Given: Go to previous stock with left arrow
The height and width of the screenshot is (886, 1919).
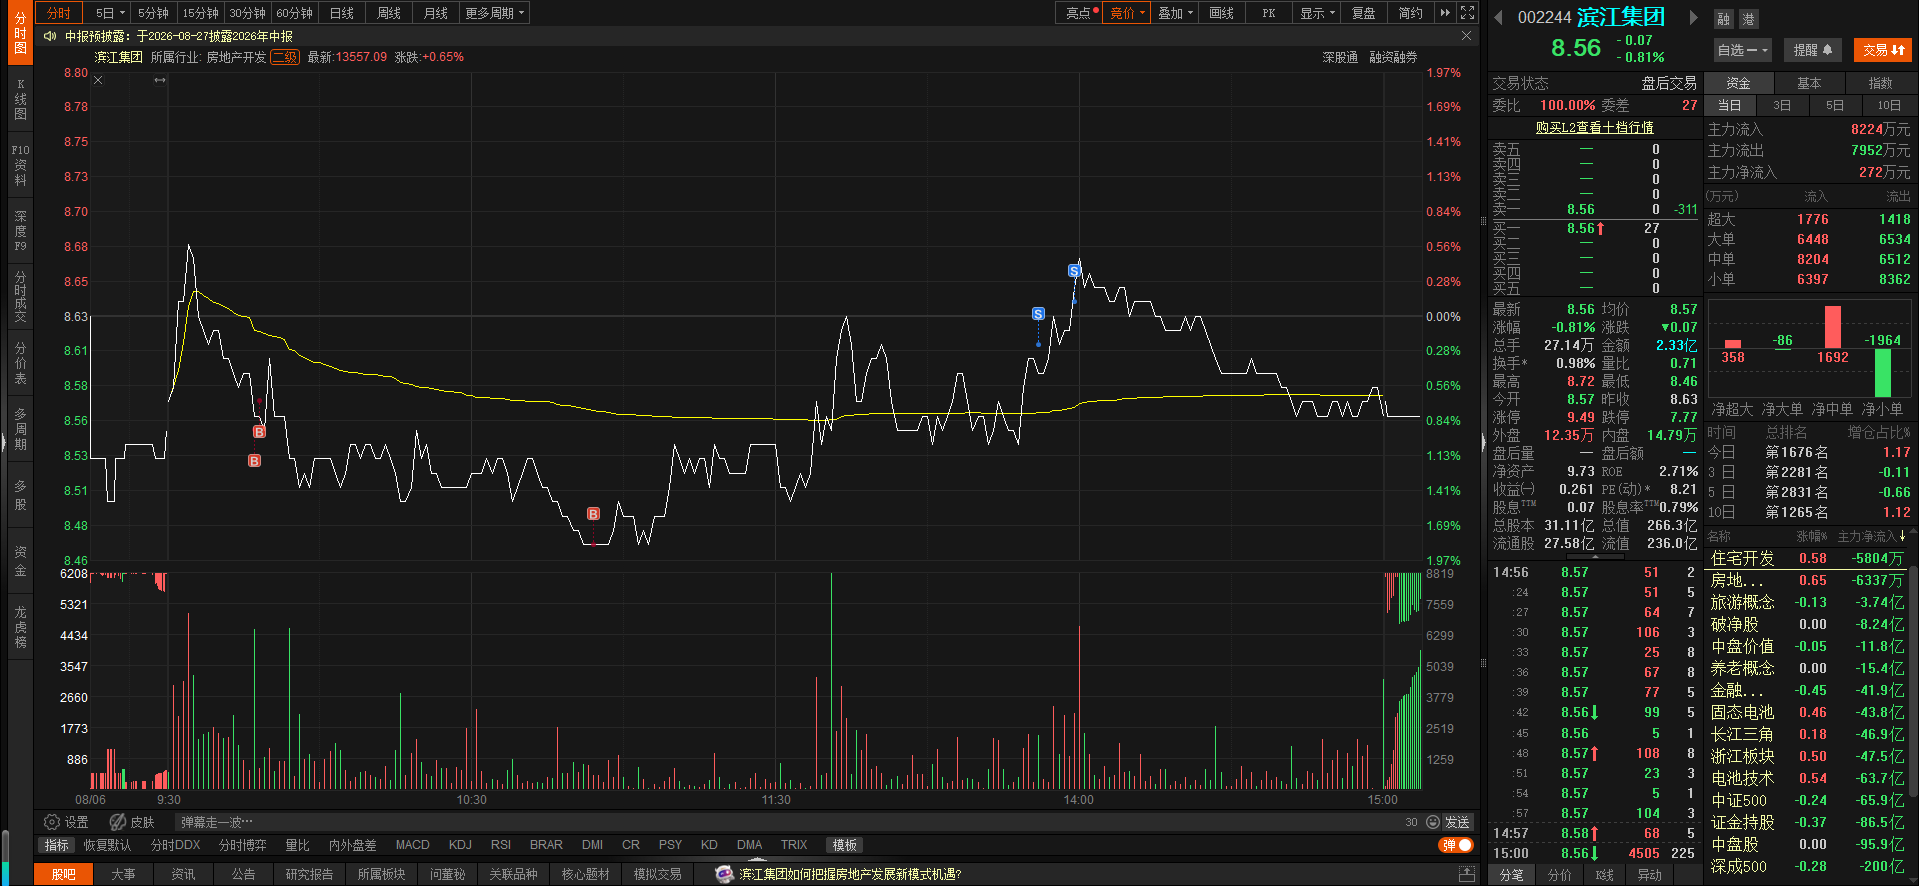Looking at the screenshot, I should tap(1498, 17).
